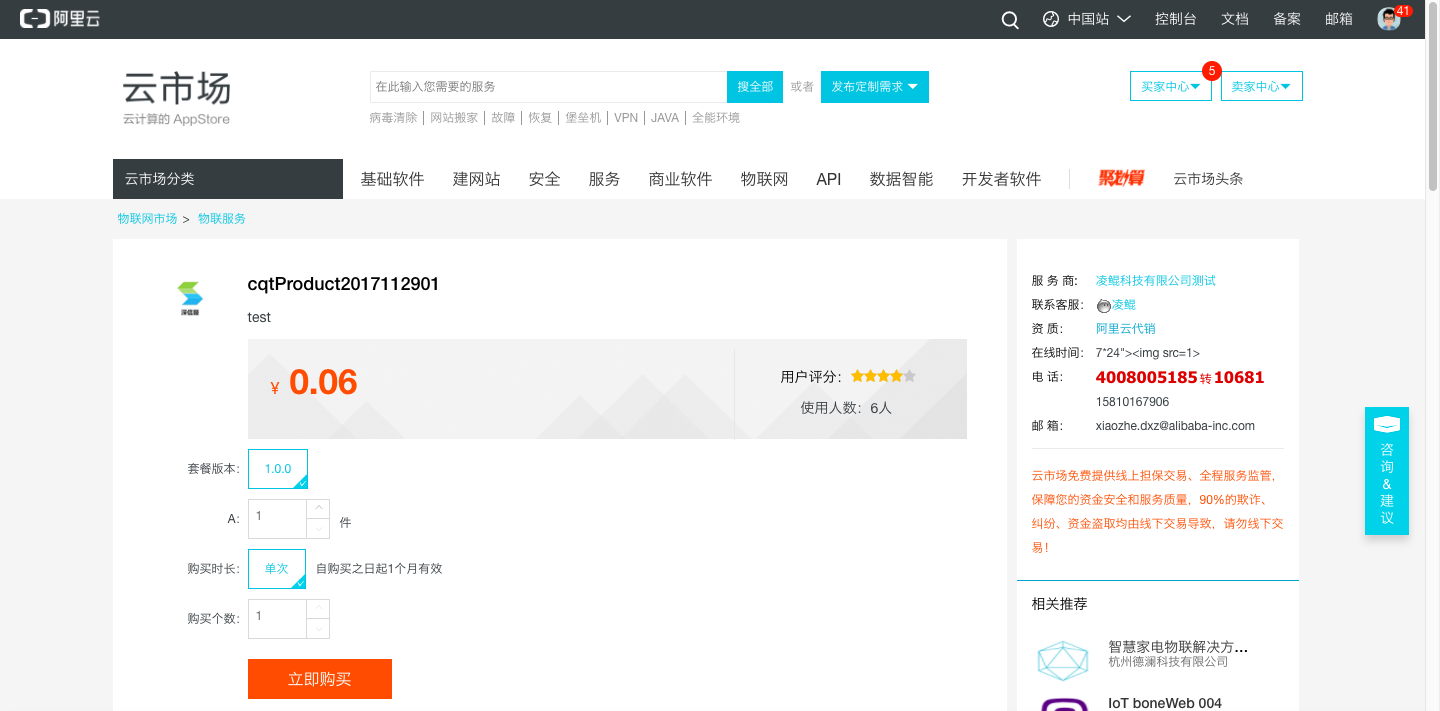The image size is (1440, 711).
Task: Select the 单次 purchase duration option
Action: [x=277, y=568]
